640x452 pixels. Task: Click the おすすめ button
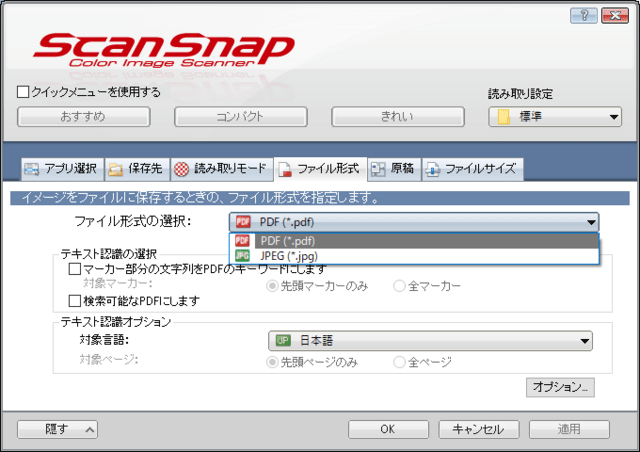click(84, 117)
